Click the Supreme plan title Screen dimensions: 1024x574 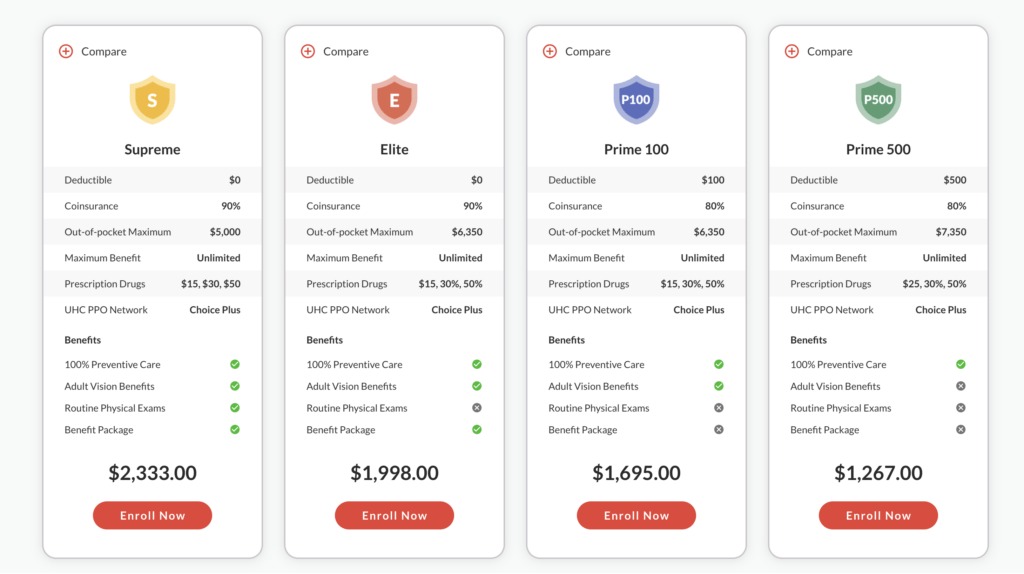152,150
